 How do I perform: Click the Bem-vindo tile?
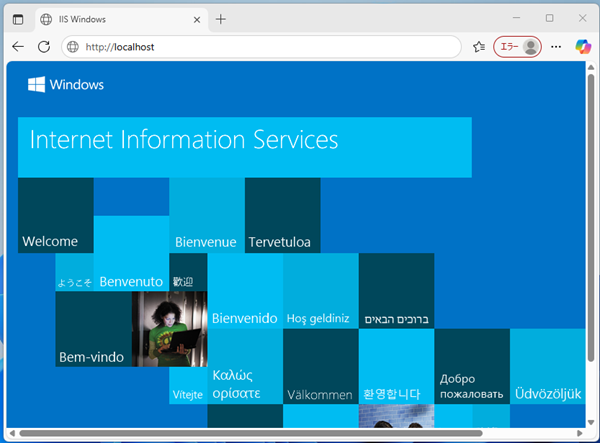coord(94,329)
